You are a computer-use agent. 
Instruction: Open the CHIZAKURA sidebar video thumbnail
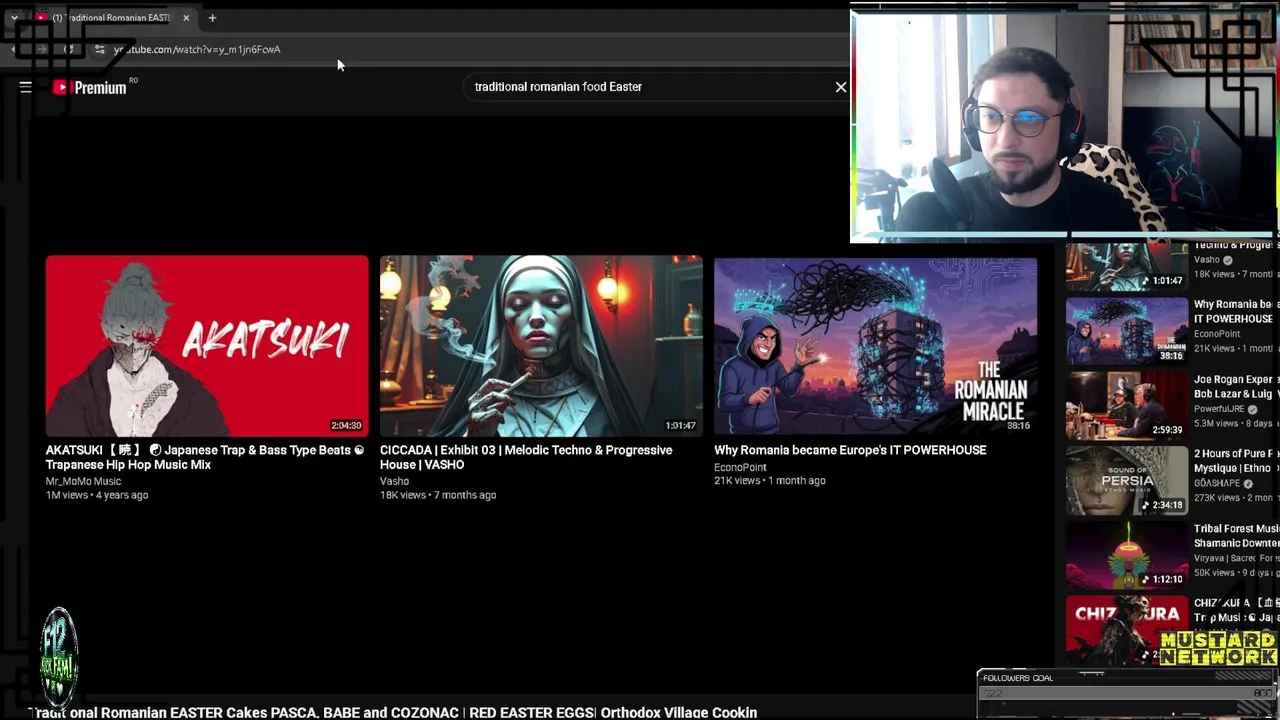(x=1127, y=629)
